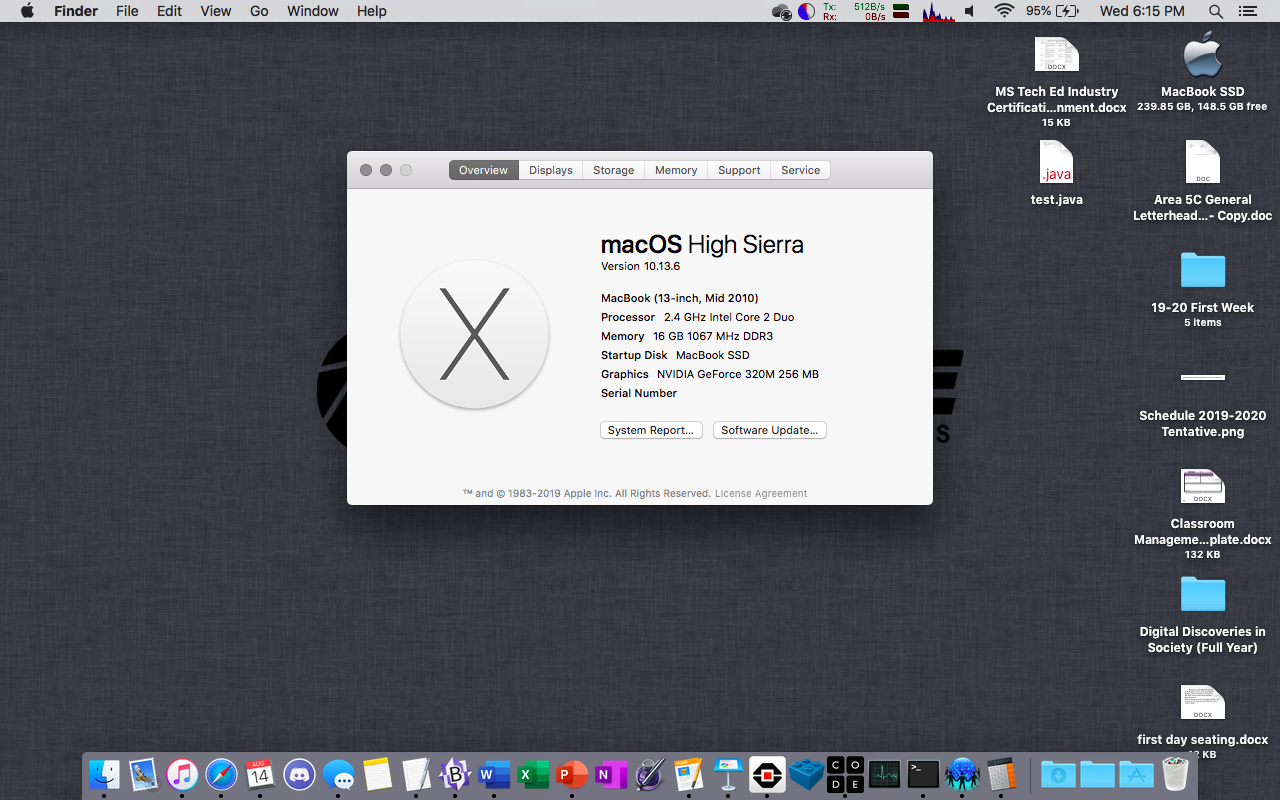
Task: Select Digital Discoveries in Society folder
Action: tap(1203, 614)
